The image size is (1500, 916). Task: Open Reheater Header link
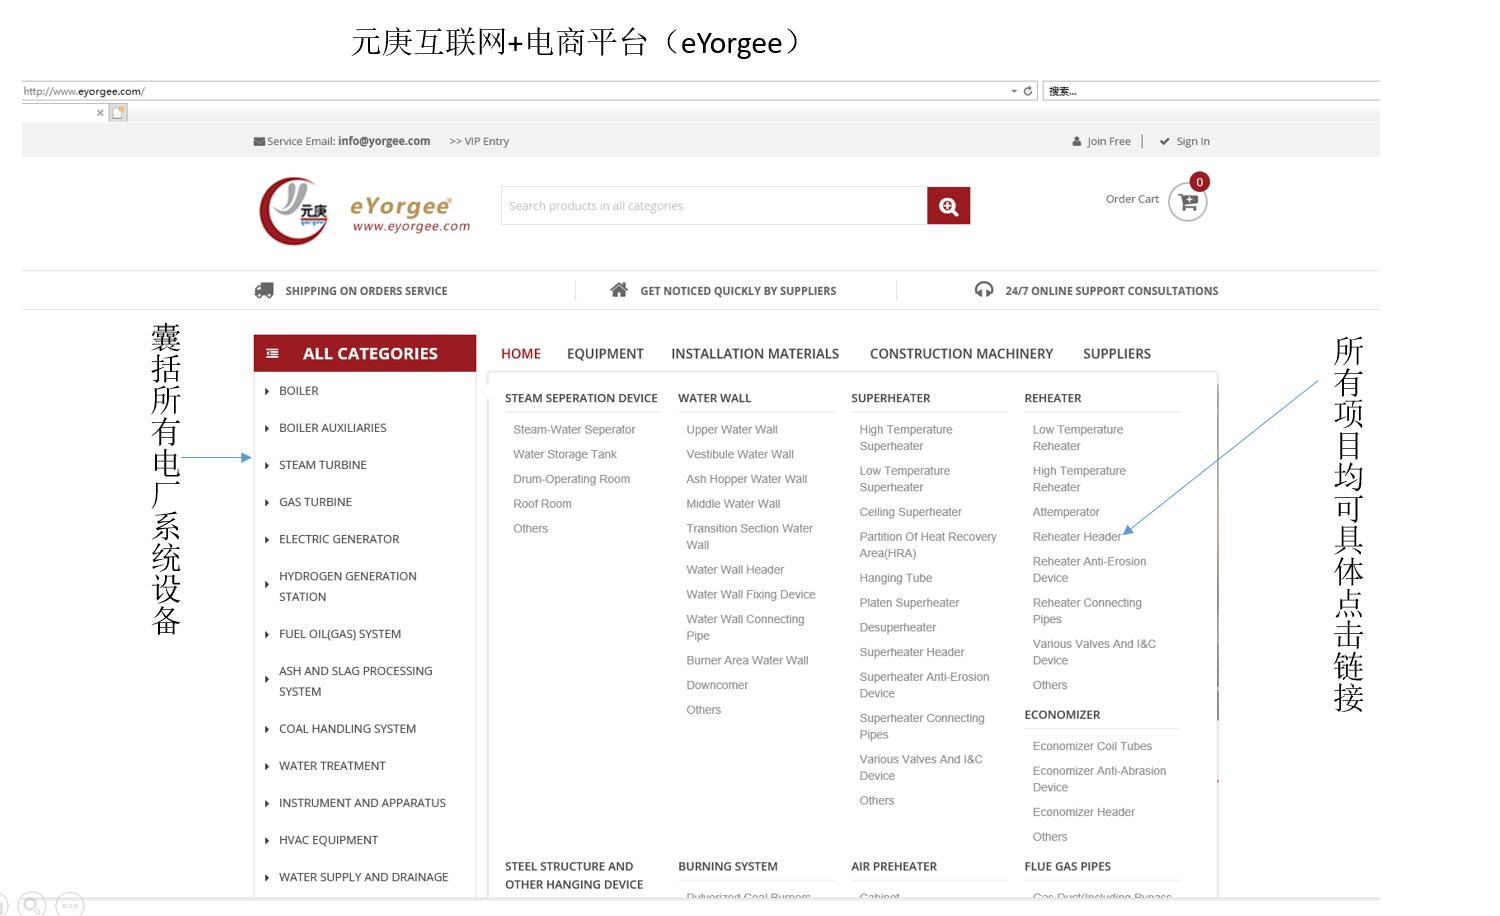point(1077,537)
